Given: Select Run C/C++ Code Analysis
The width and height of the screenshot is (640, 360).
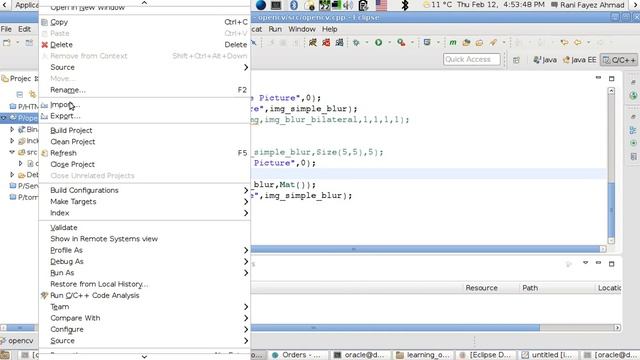Looking at the screenshot, I should pos(144,296).
